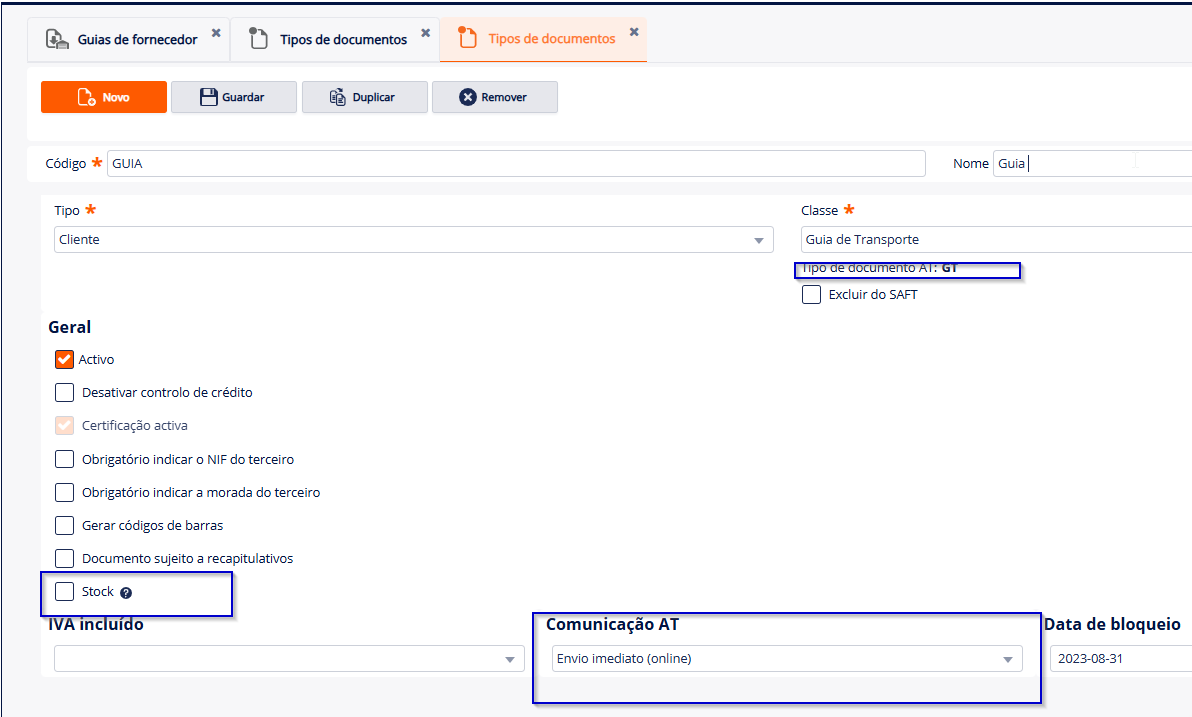Enable the Stock checkbox
Screen dimensions: 1192x717
[x=65, y=592]
